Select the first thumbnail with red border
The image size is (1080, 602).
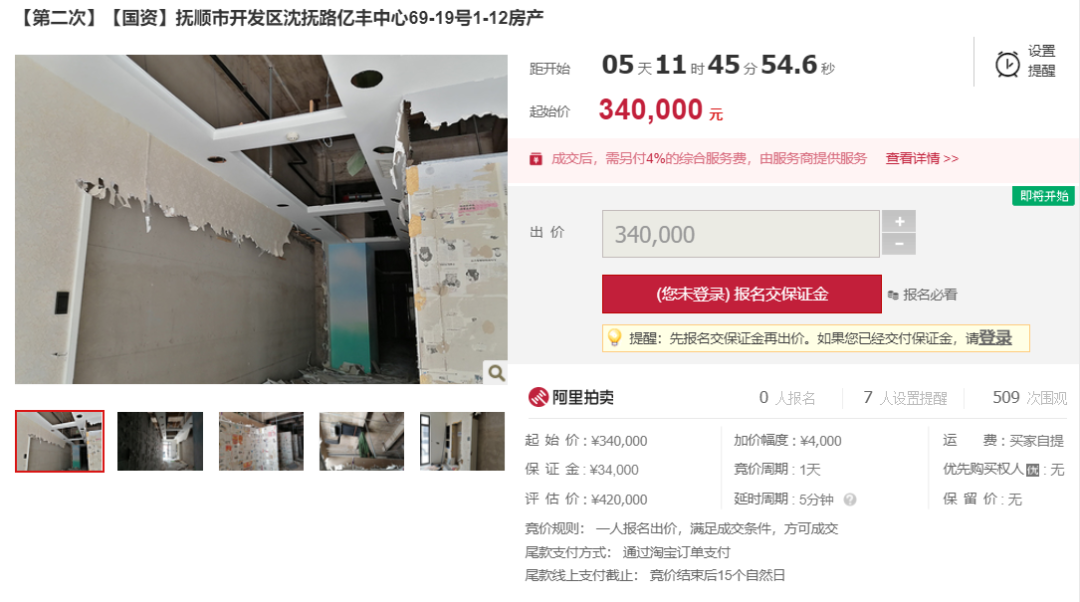point(60,442)
